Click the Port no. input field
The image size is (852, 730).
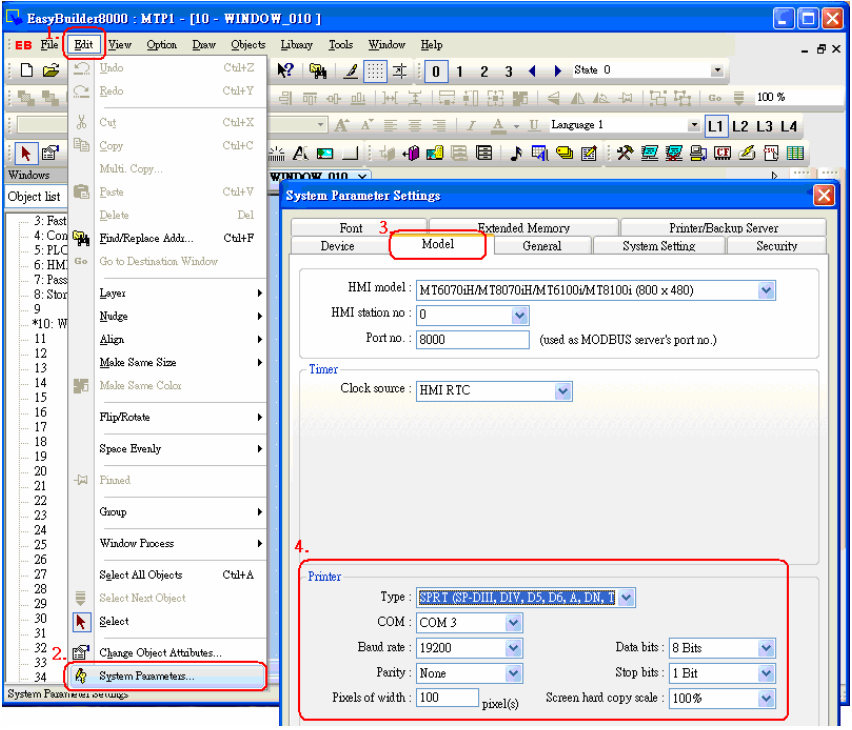(472, 340)
